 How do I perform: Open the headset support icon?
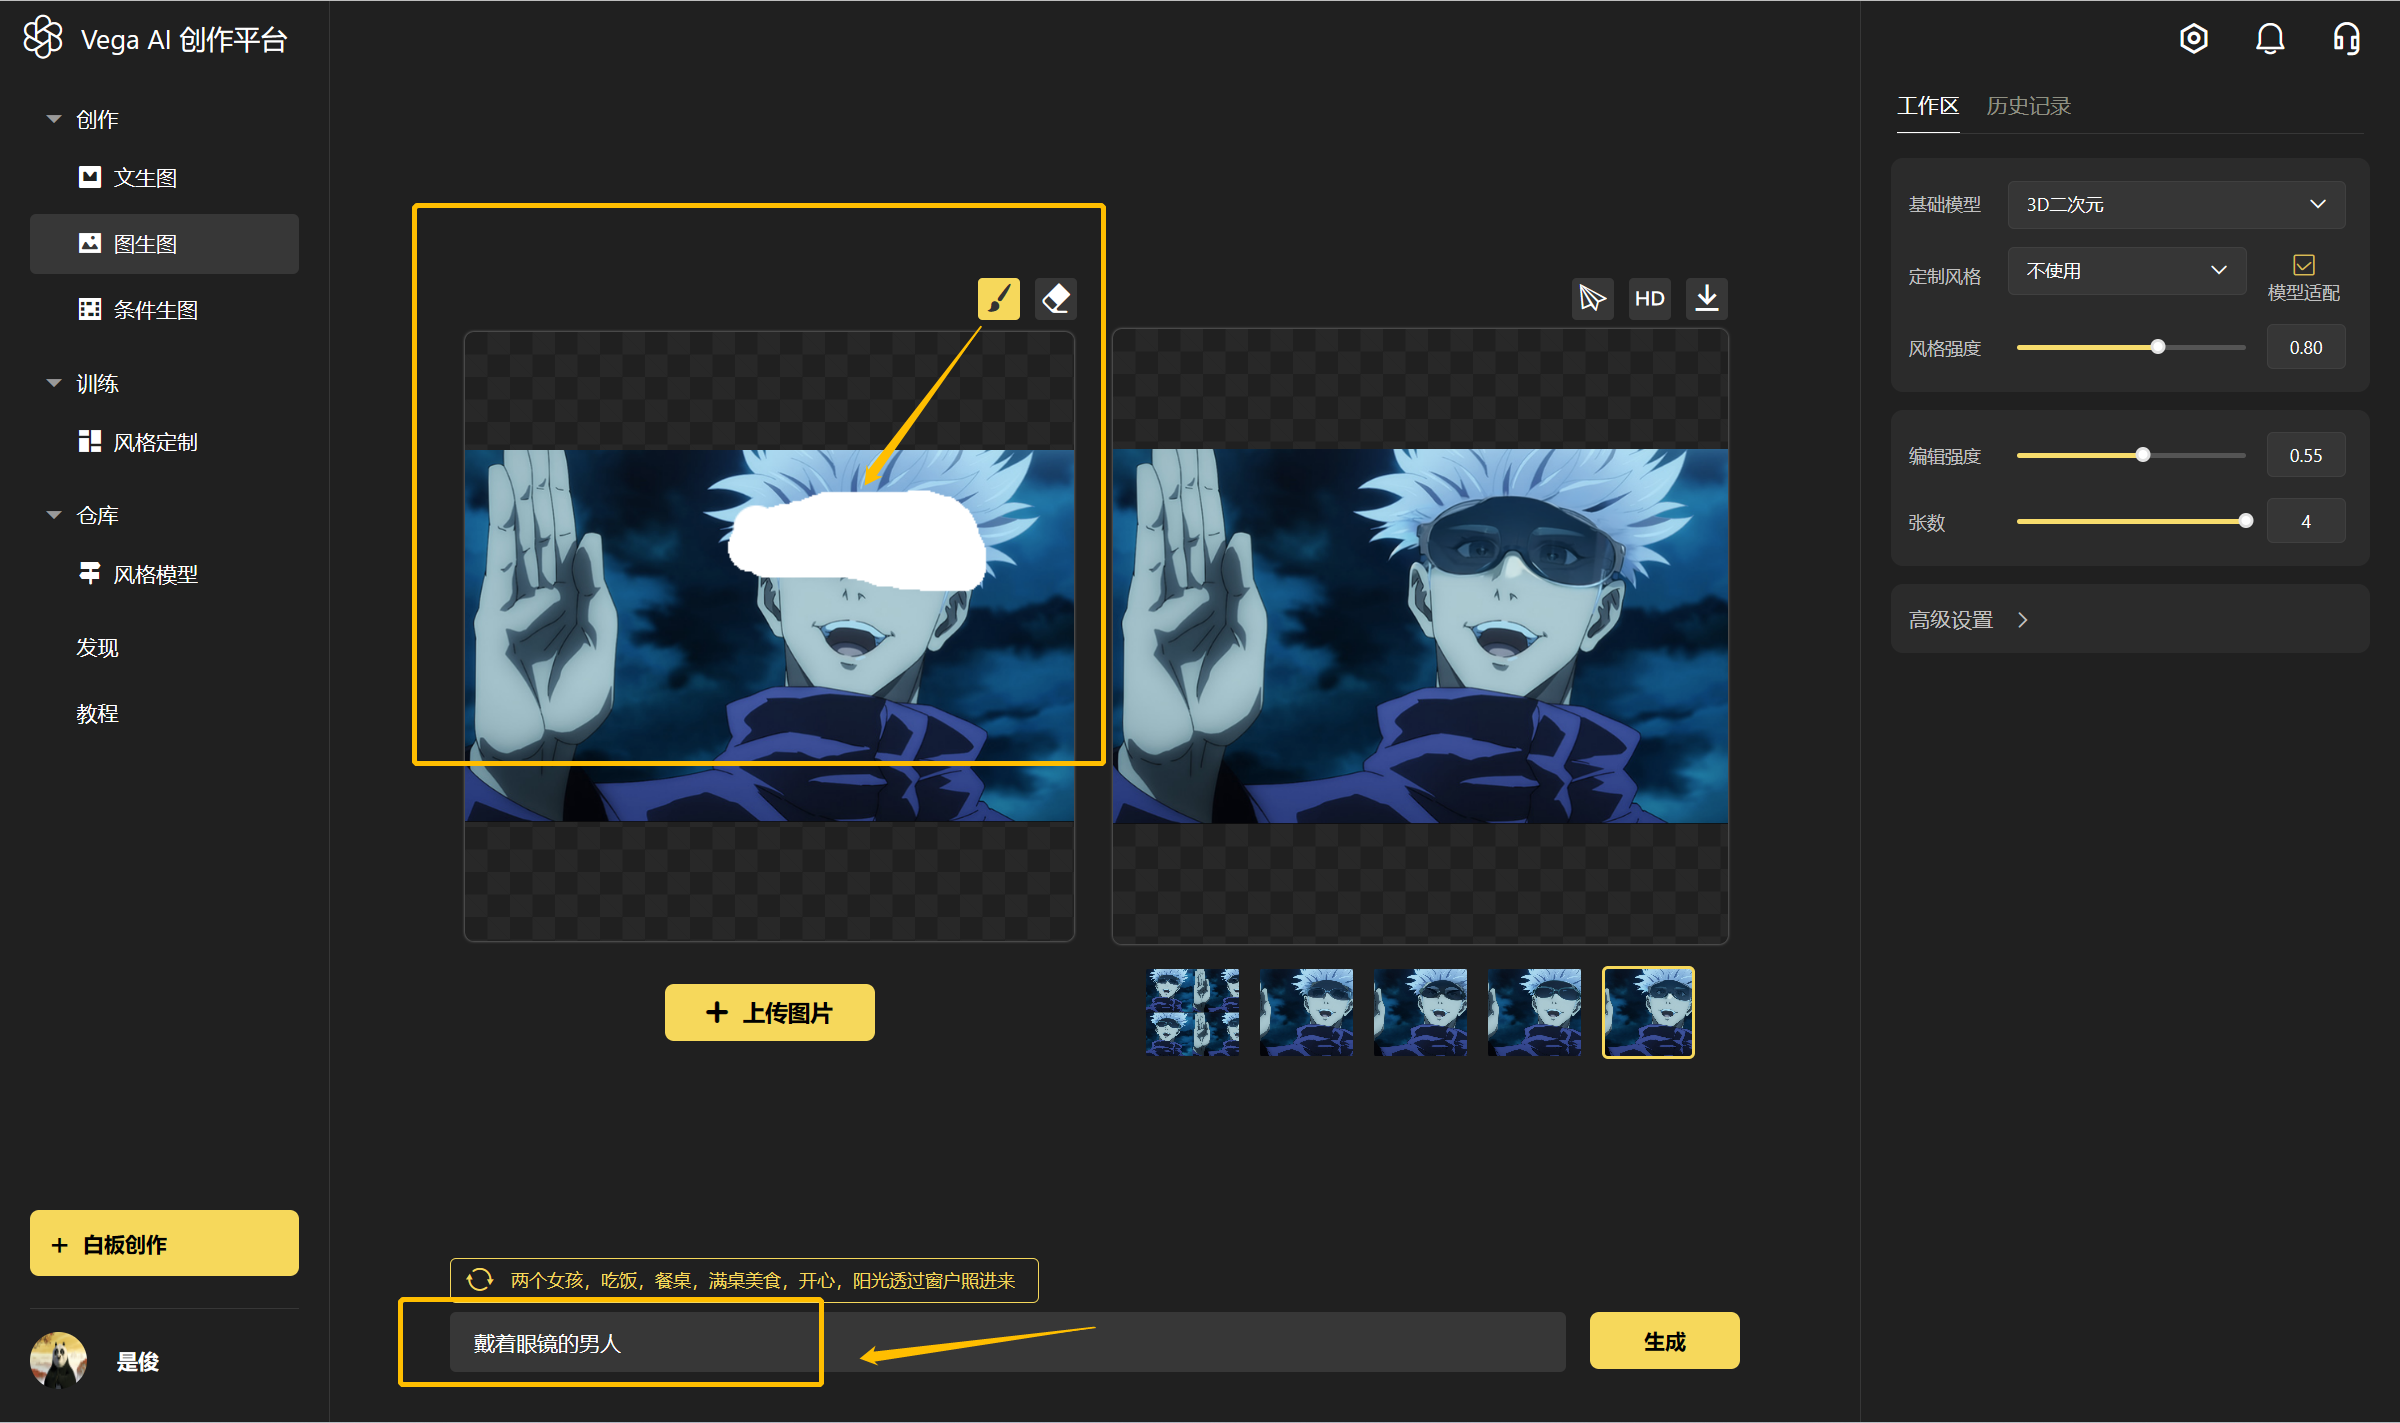coord(2346,39)
